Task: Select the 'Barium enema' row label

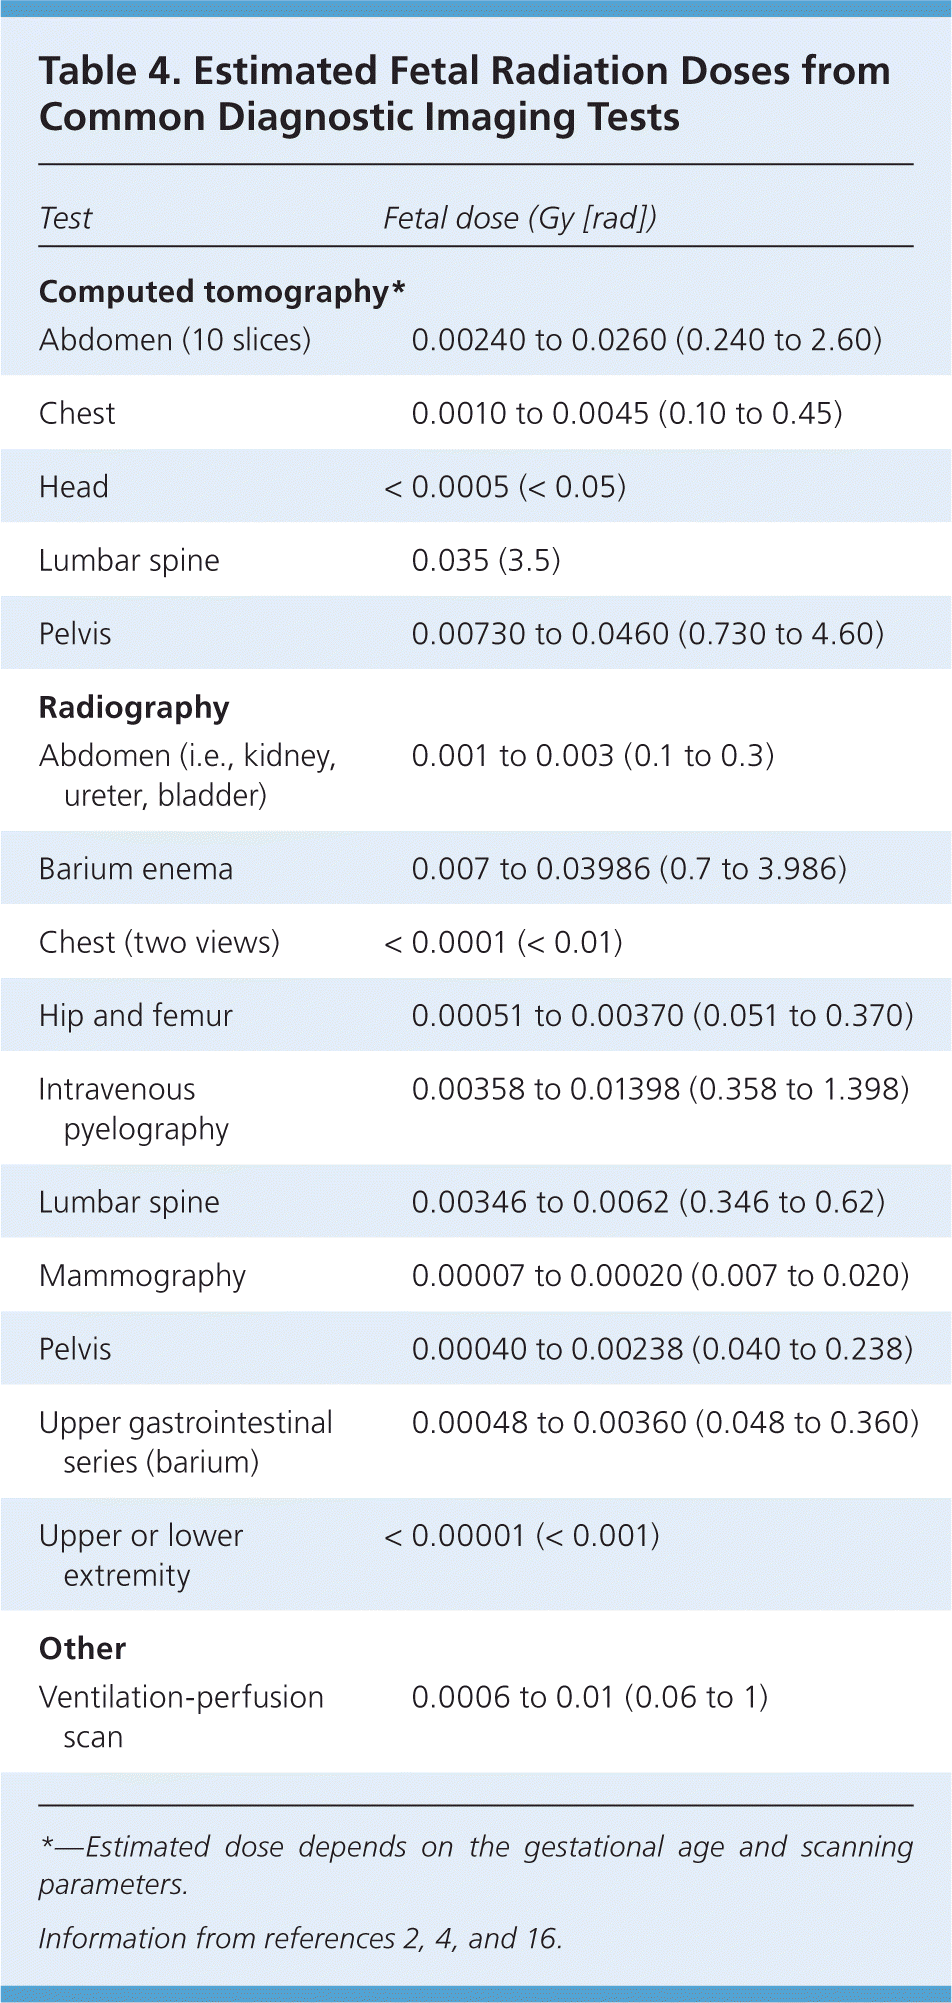Action: (136, 868)
